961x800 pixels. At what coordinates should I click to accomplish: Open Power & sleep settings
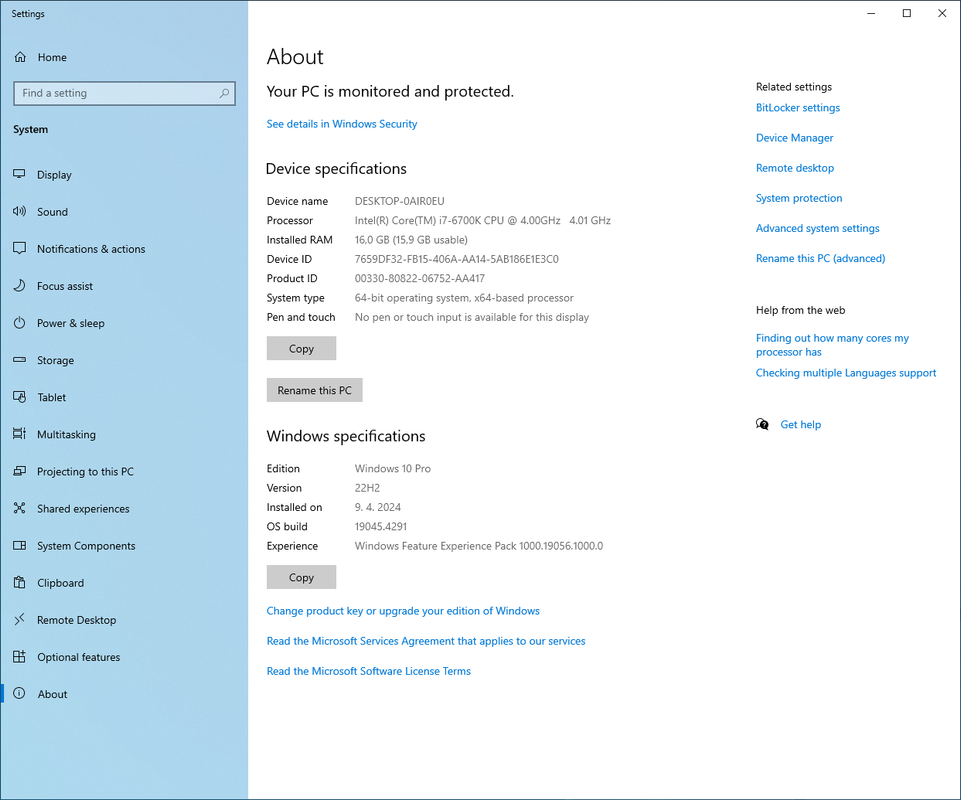point(124,323)
